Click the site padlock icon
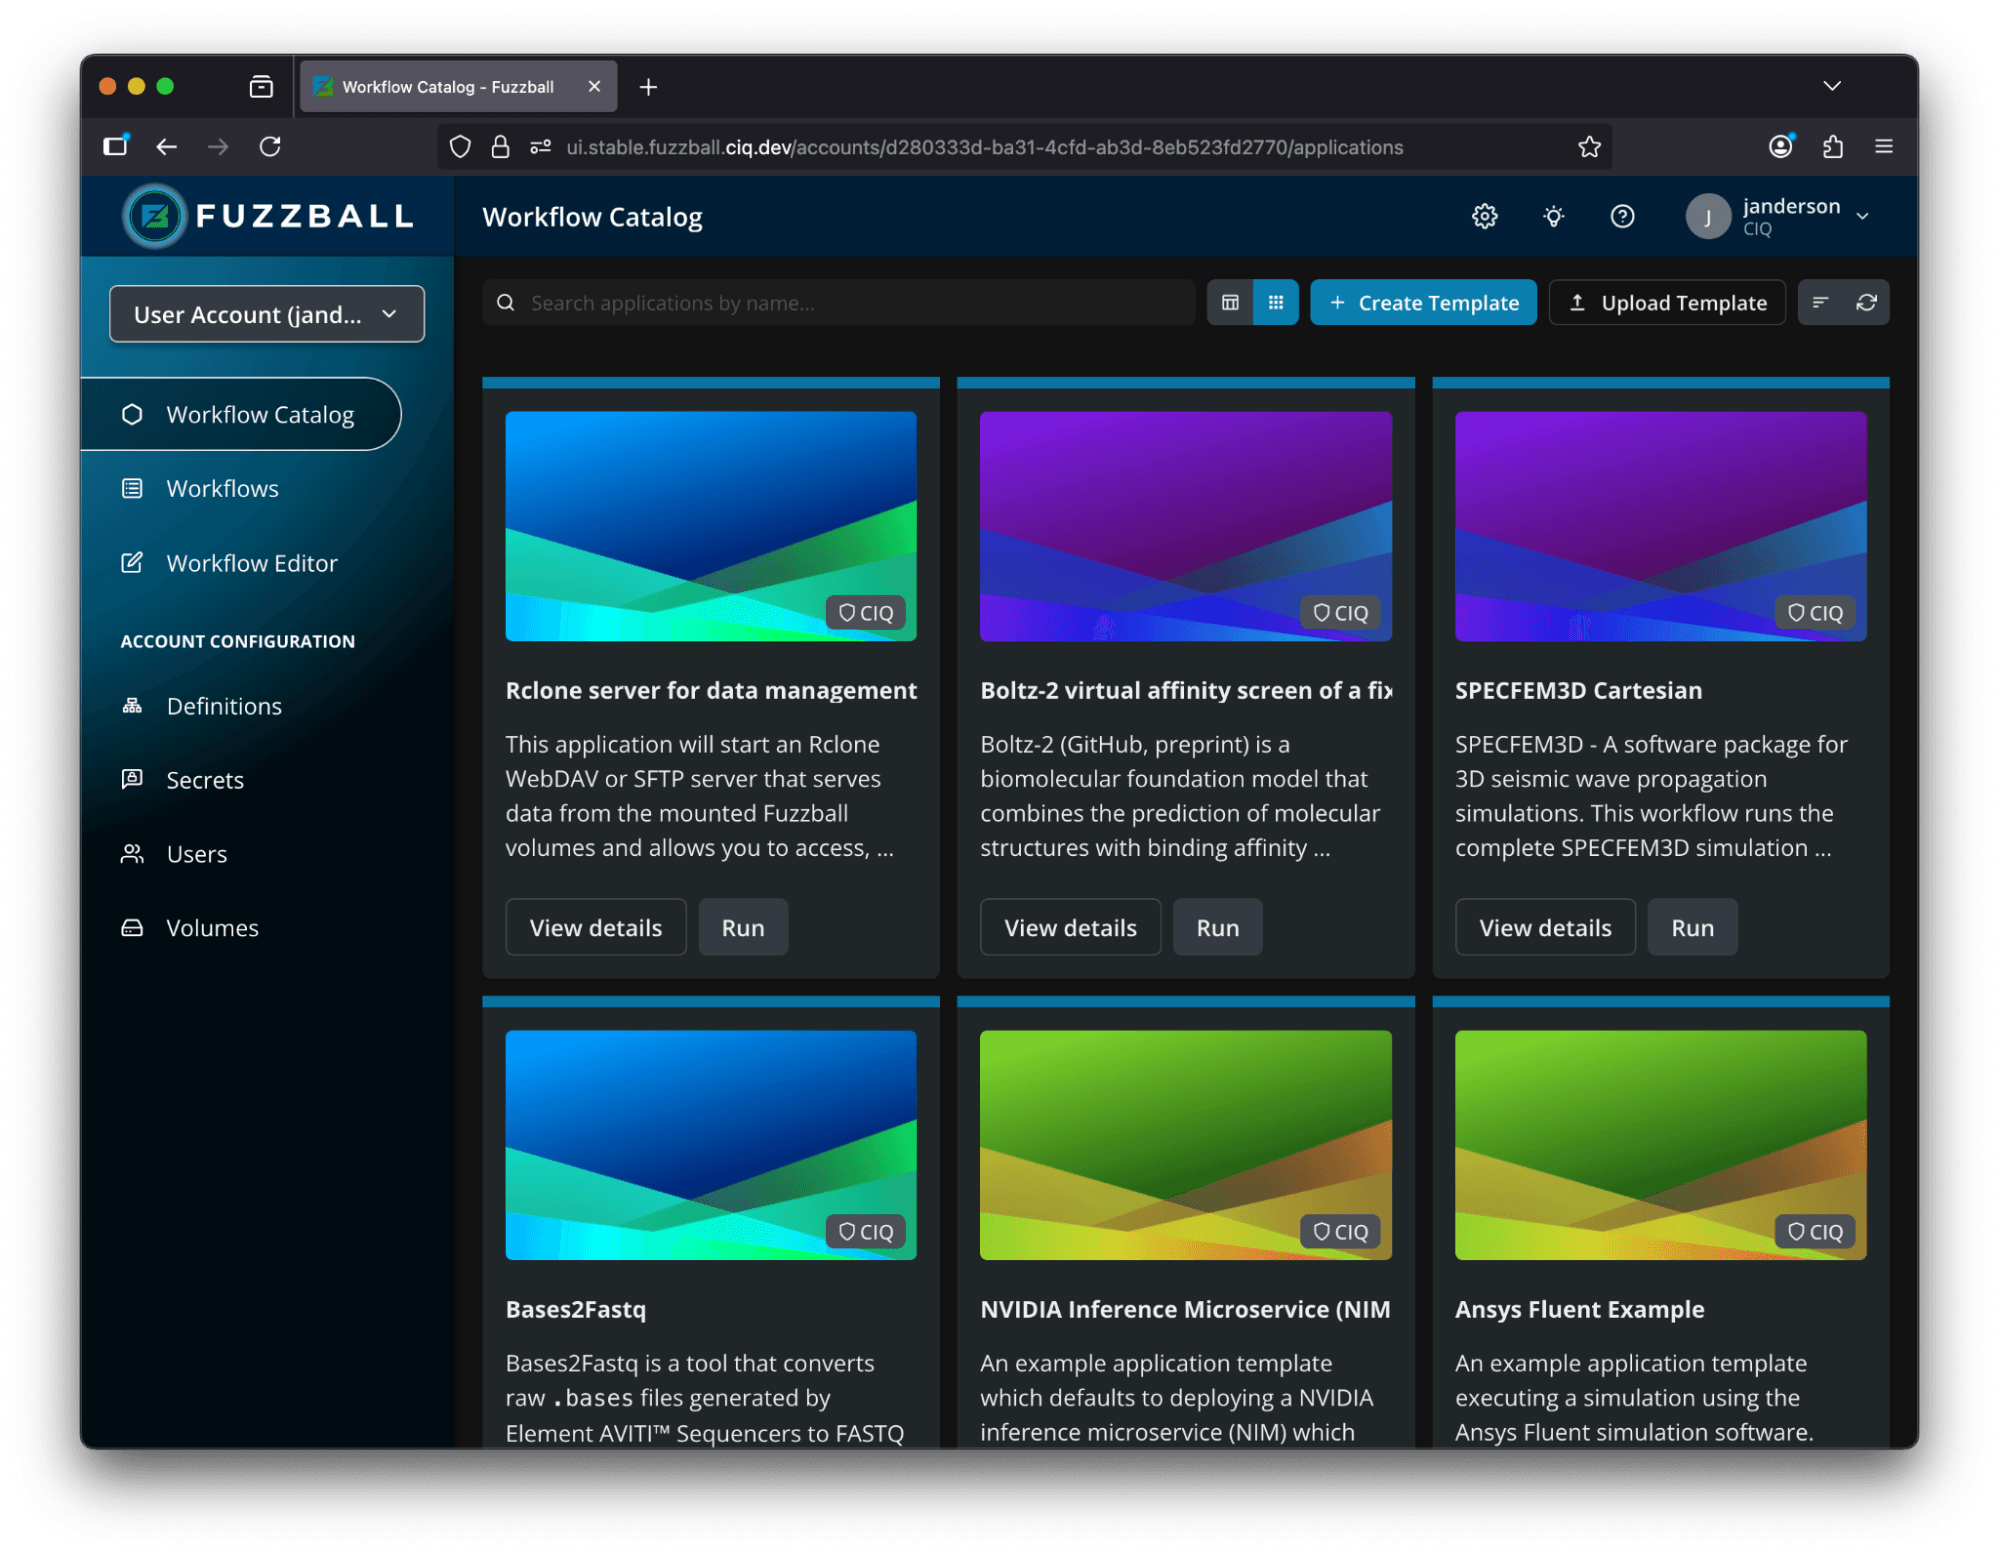1999x1555 pixels. click(500, 147)
